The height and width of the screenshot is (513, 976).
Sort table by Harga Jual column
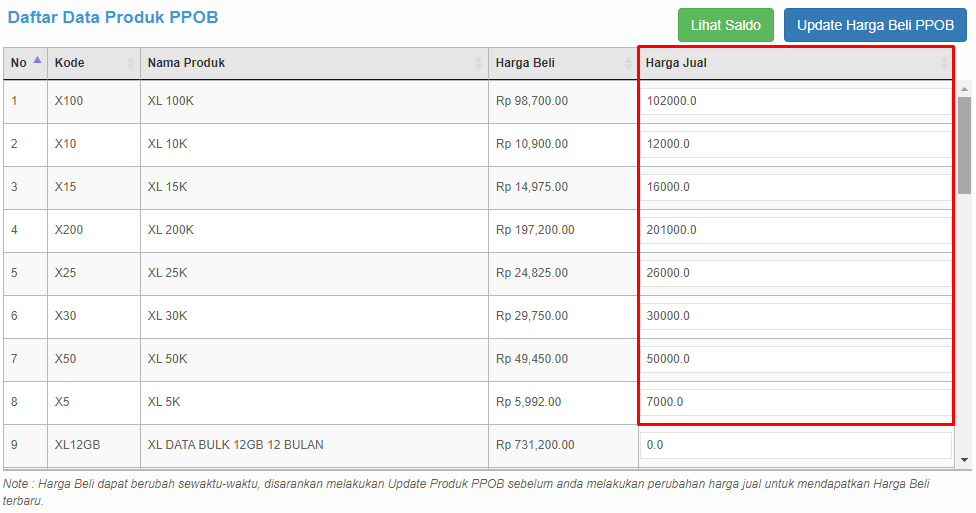[x=796, y=63]
